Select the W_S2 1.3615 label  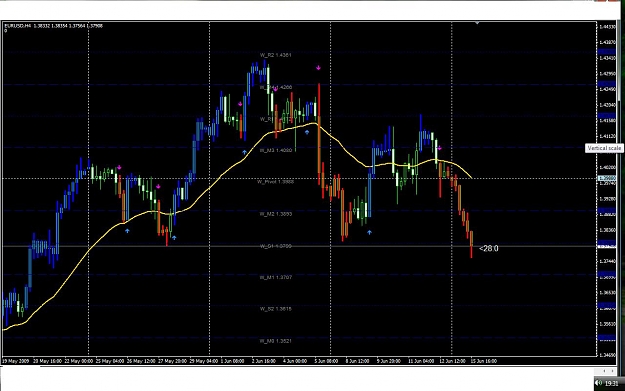[x=275, y=309]
